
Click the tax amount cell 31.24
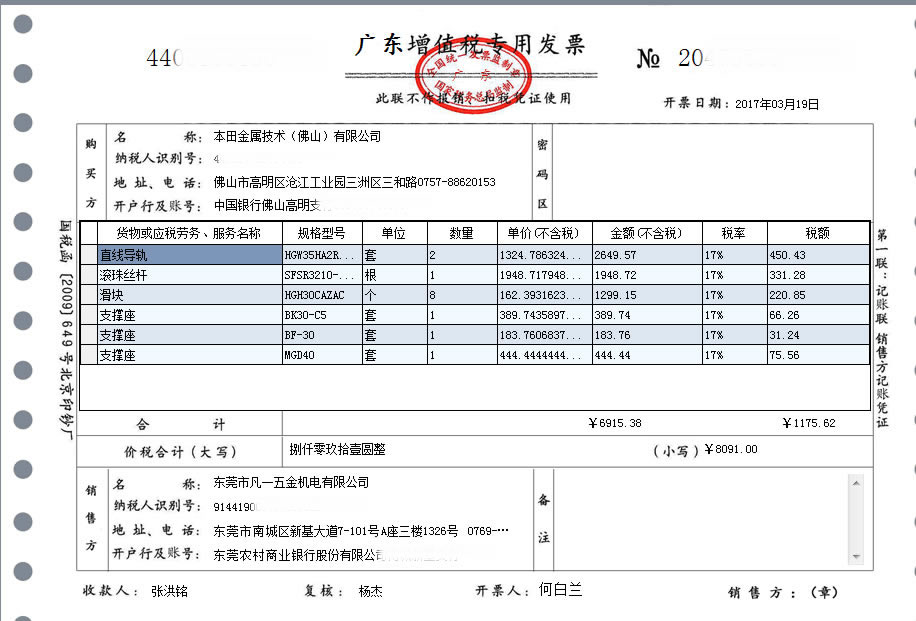pos(818,335)
